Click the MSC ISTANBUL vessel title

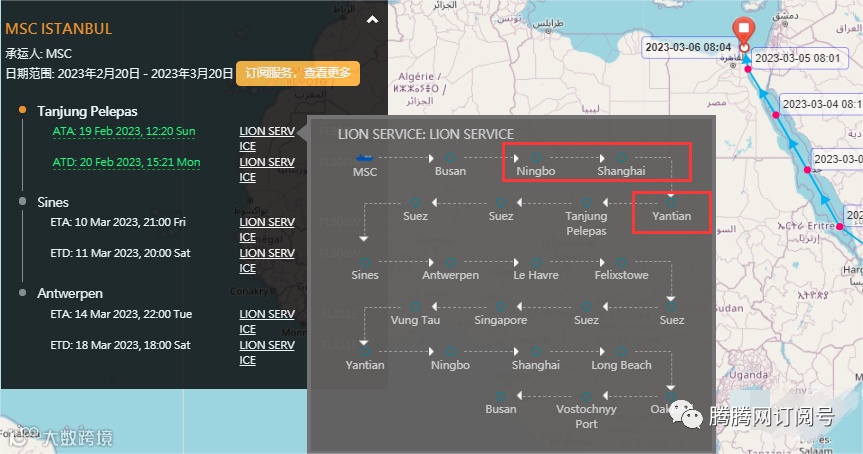pyautogui.click(x=59, y=29)
